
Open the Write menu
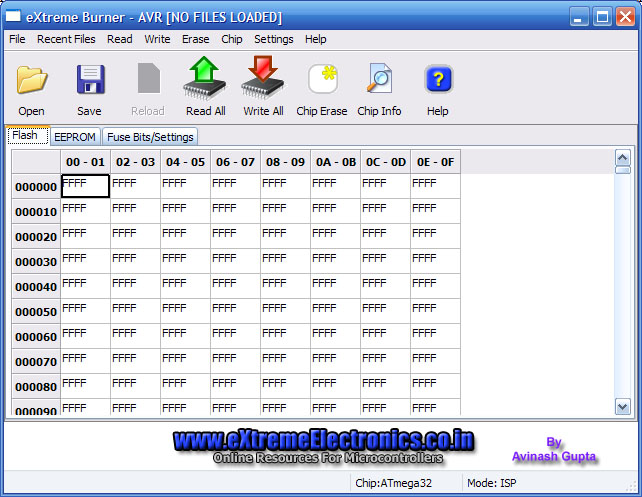(157, 39)
